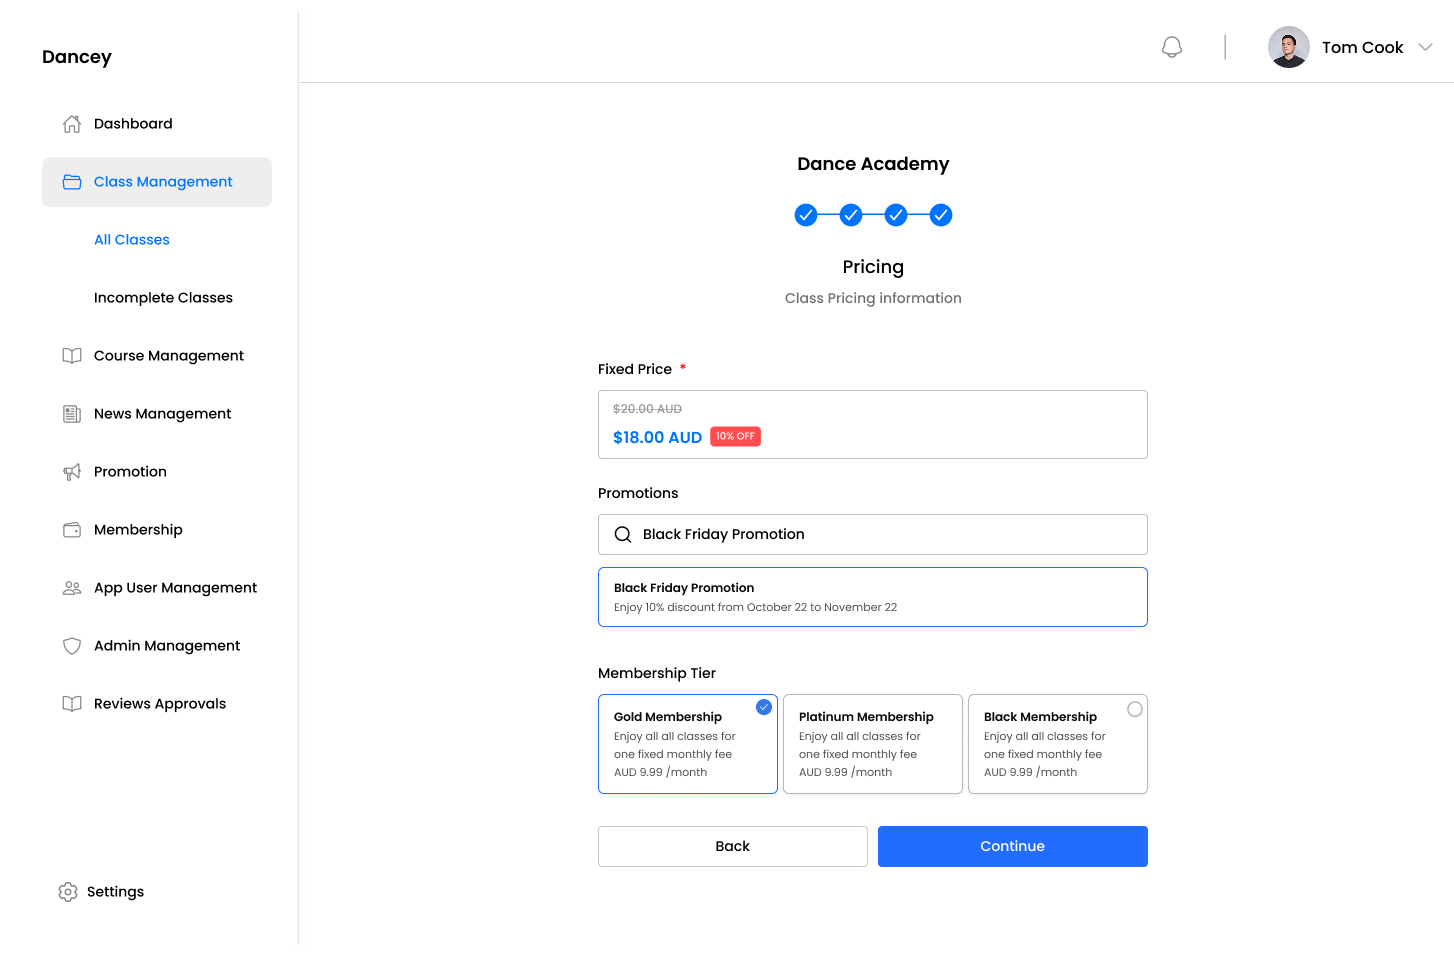Viewport: 1454px width, 963px height.
Task: Open Membership using its card icon
Action: pos(71,529)
